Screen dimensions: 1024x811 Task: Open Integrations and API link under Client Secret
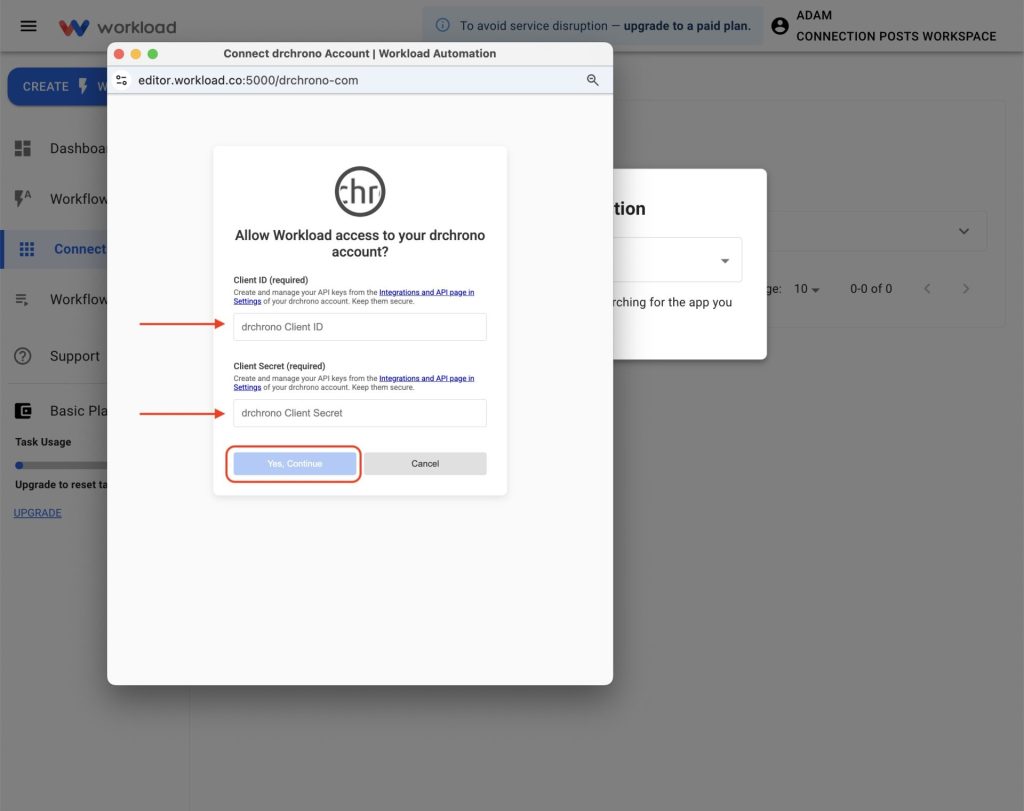[426, 378]
